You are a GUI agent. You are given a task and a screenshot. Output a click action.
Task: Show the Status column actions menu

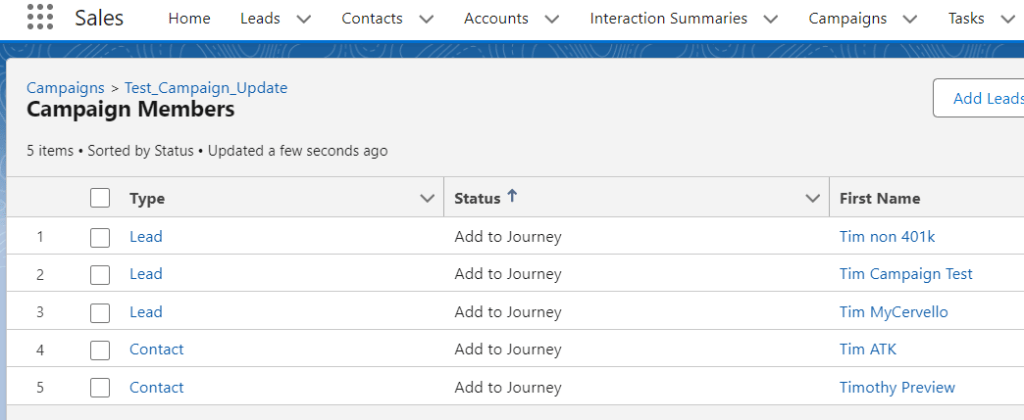tap(813, 199)
